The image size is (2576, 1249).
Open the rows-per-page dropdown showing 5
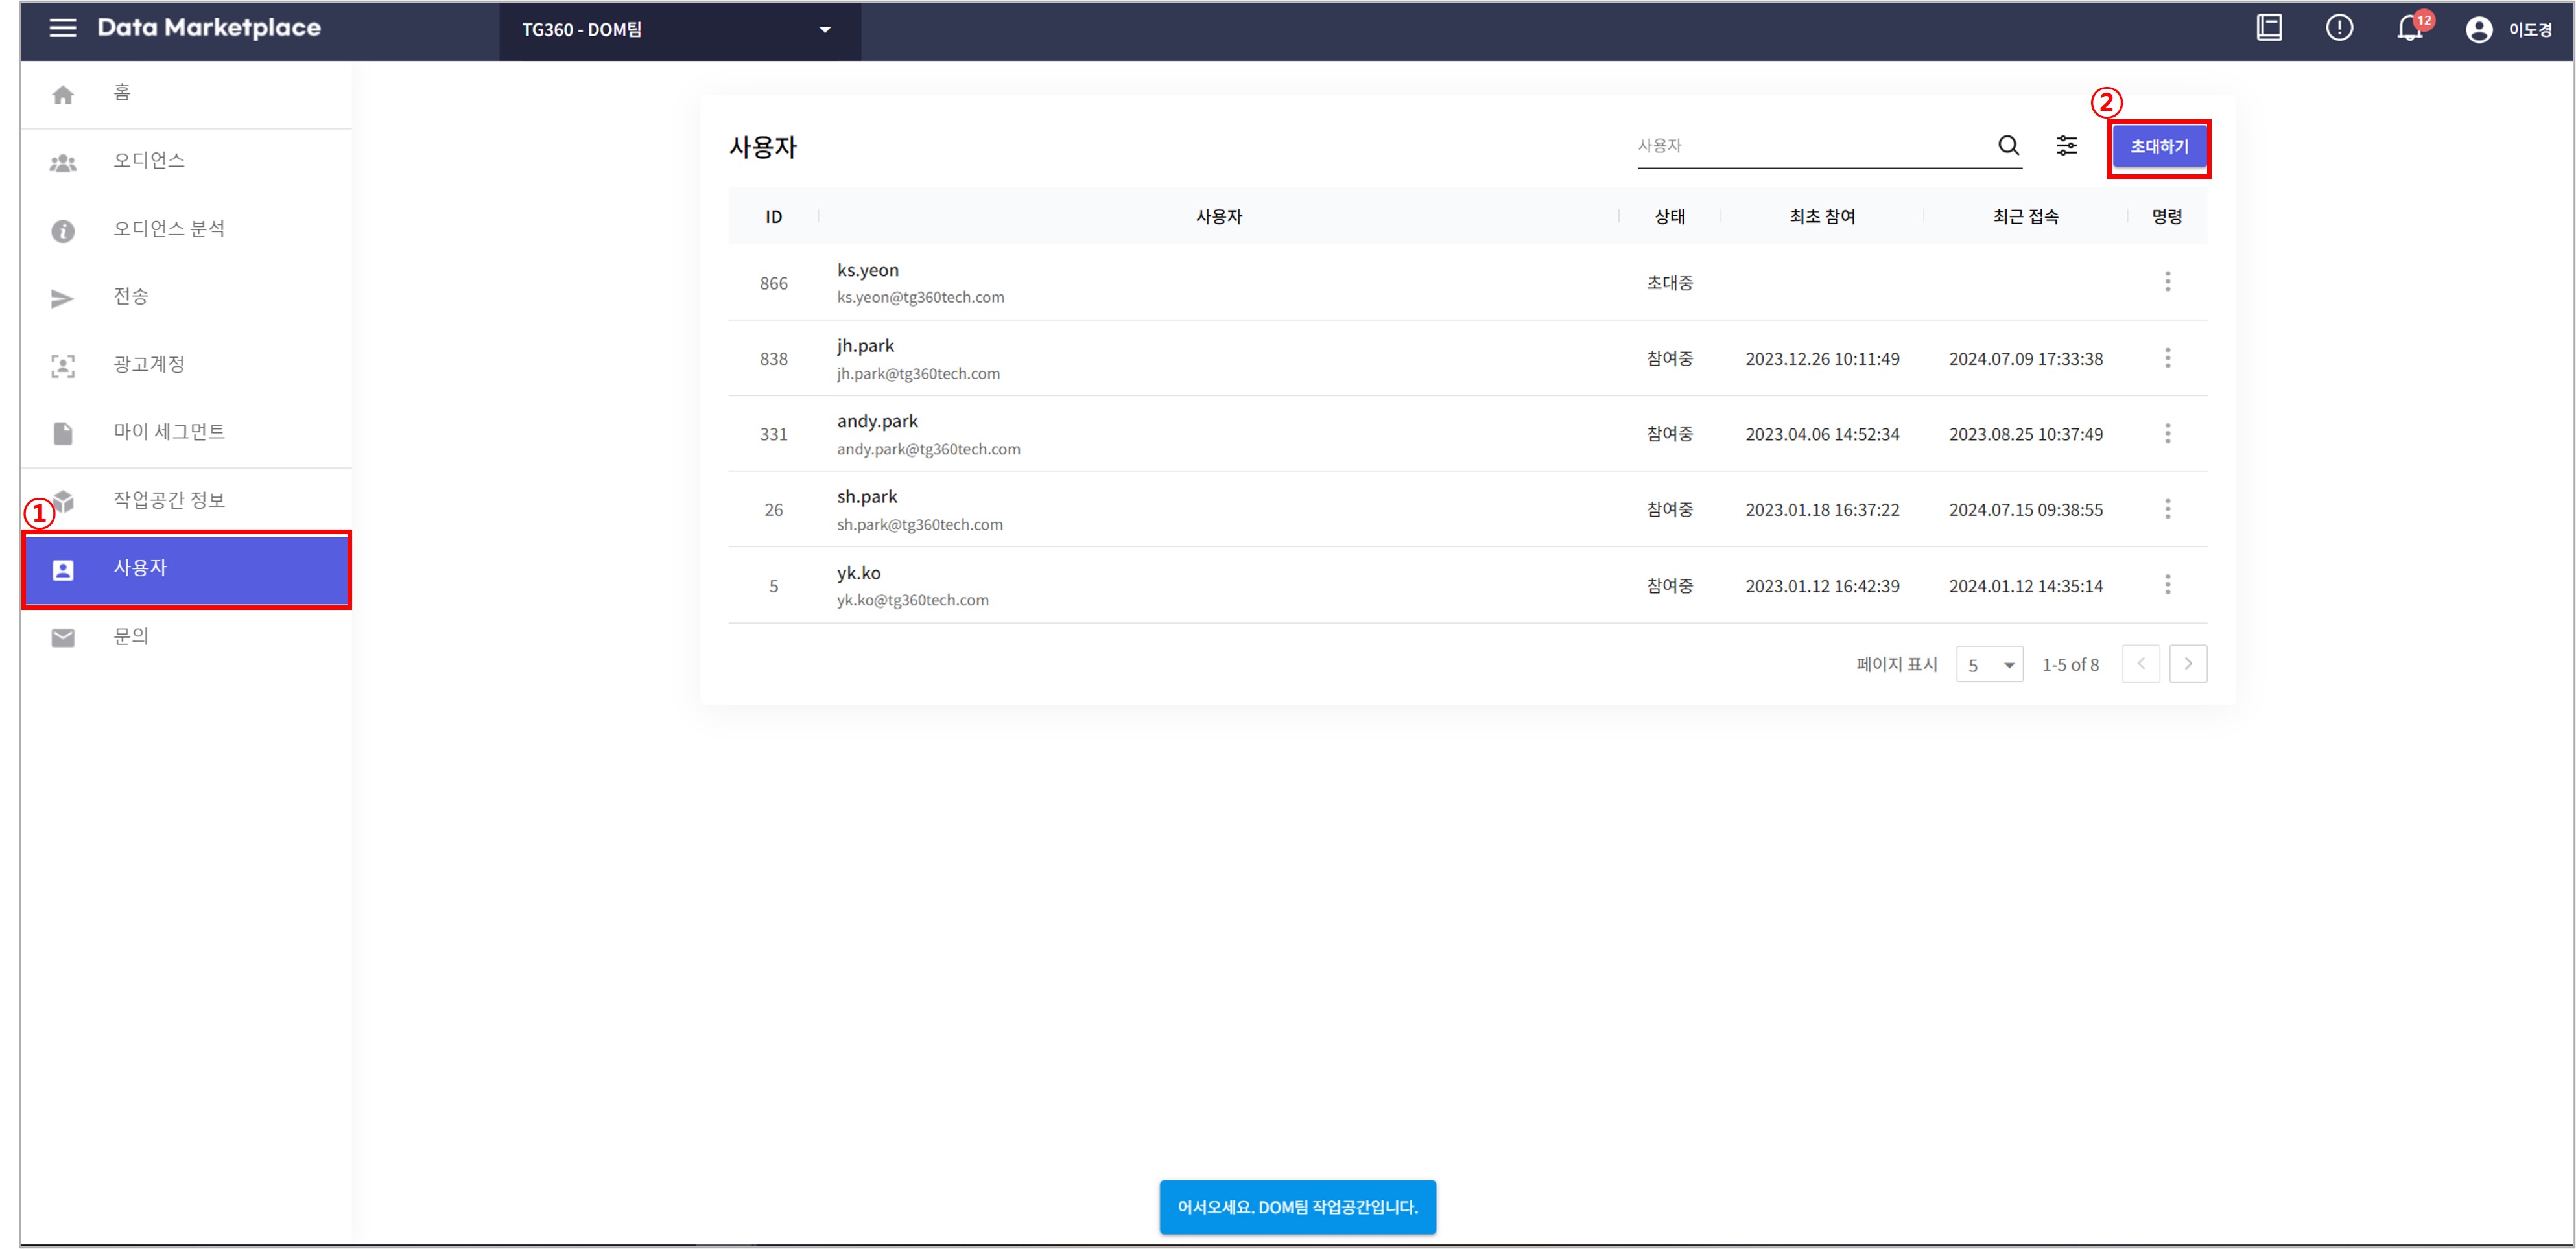tap(1989, 665)
